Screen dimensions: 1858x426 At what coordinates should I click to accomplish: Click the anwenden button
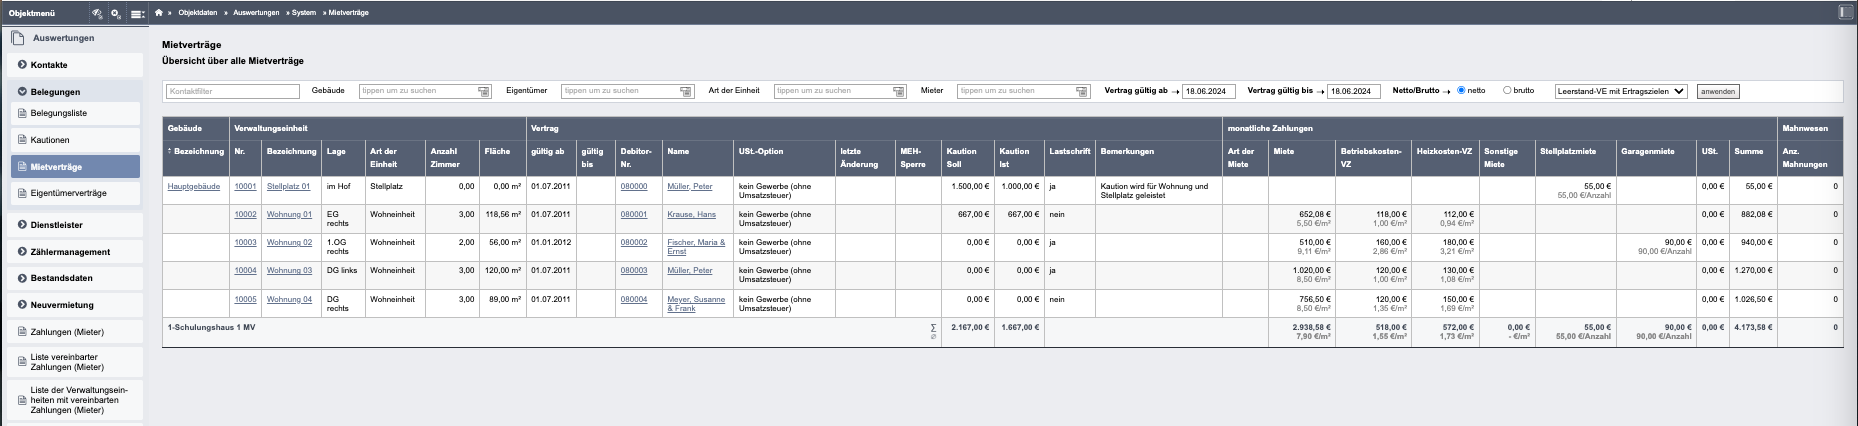pos(1718,91)
